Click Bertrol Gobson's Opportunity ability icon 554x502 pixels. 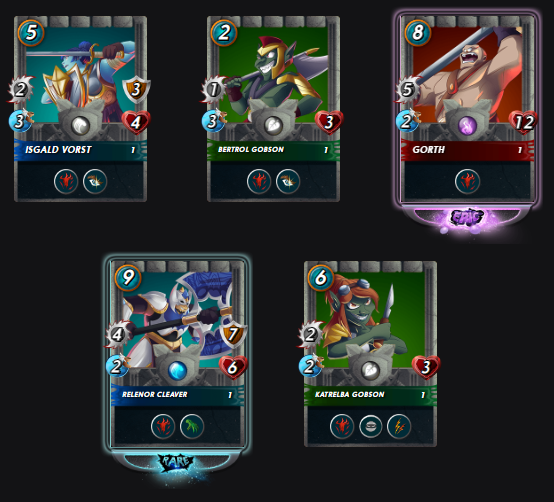click(x=288, y=181)
